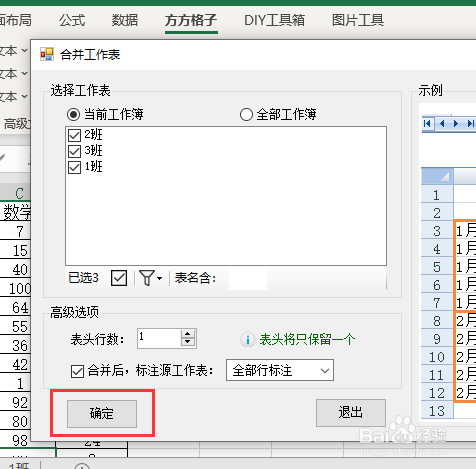This screenshot has width=476, height=469.
Task: Open the filter funnel dropdown
Action: pyautogui.click(x=150, y=278)
